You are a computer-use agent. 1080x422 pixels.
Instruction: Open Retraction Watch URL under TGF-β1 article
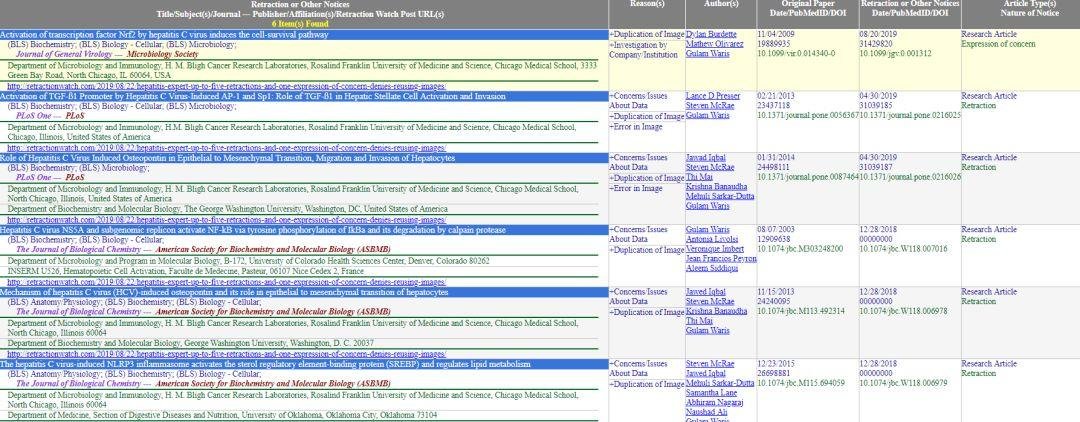226,147
